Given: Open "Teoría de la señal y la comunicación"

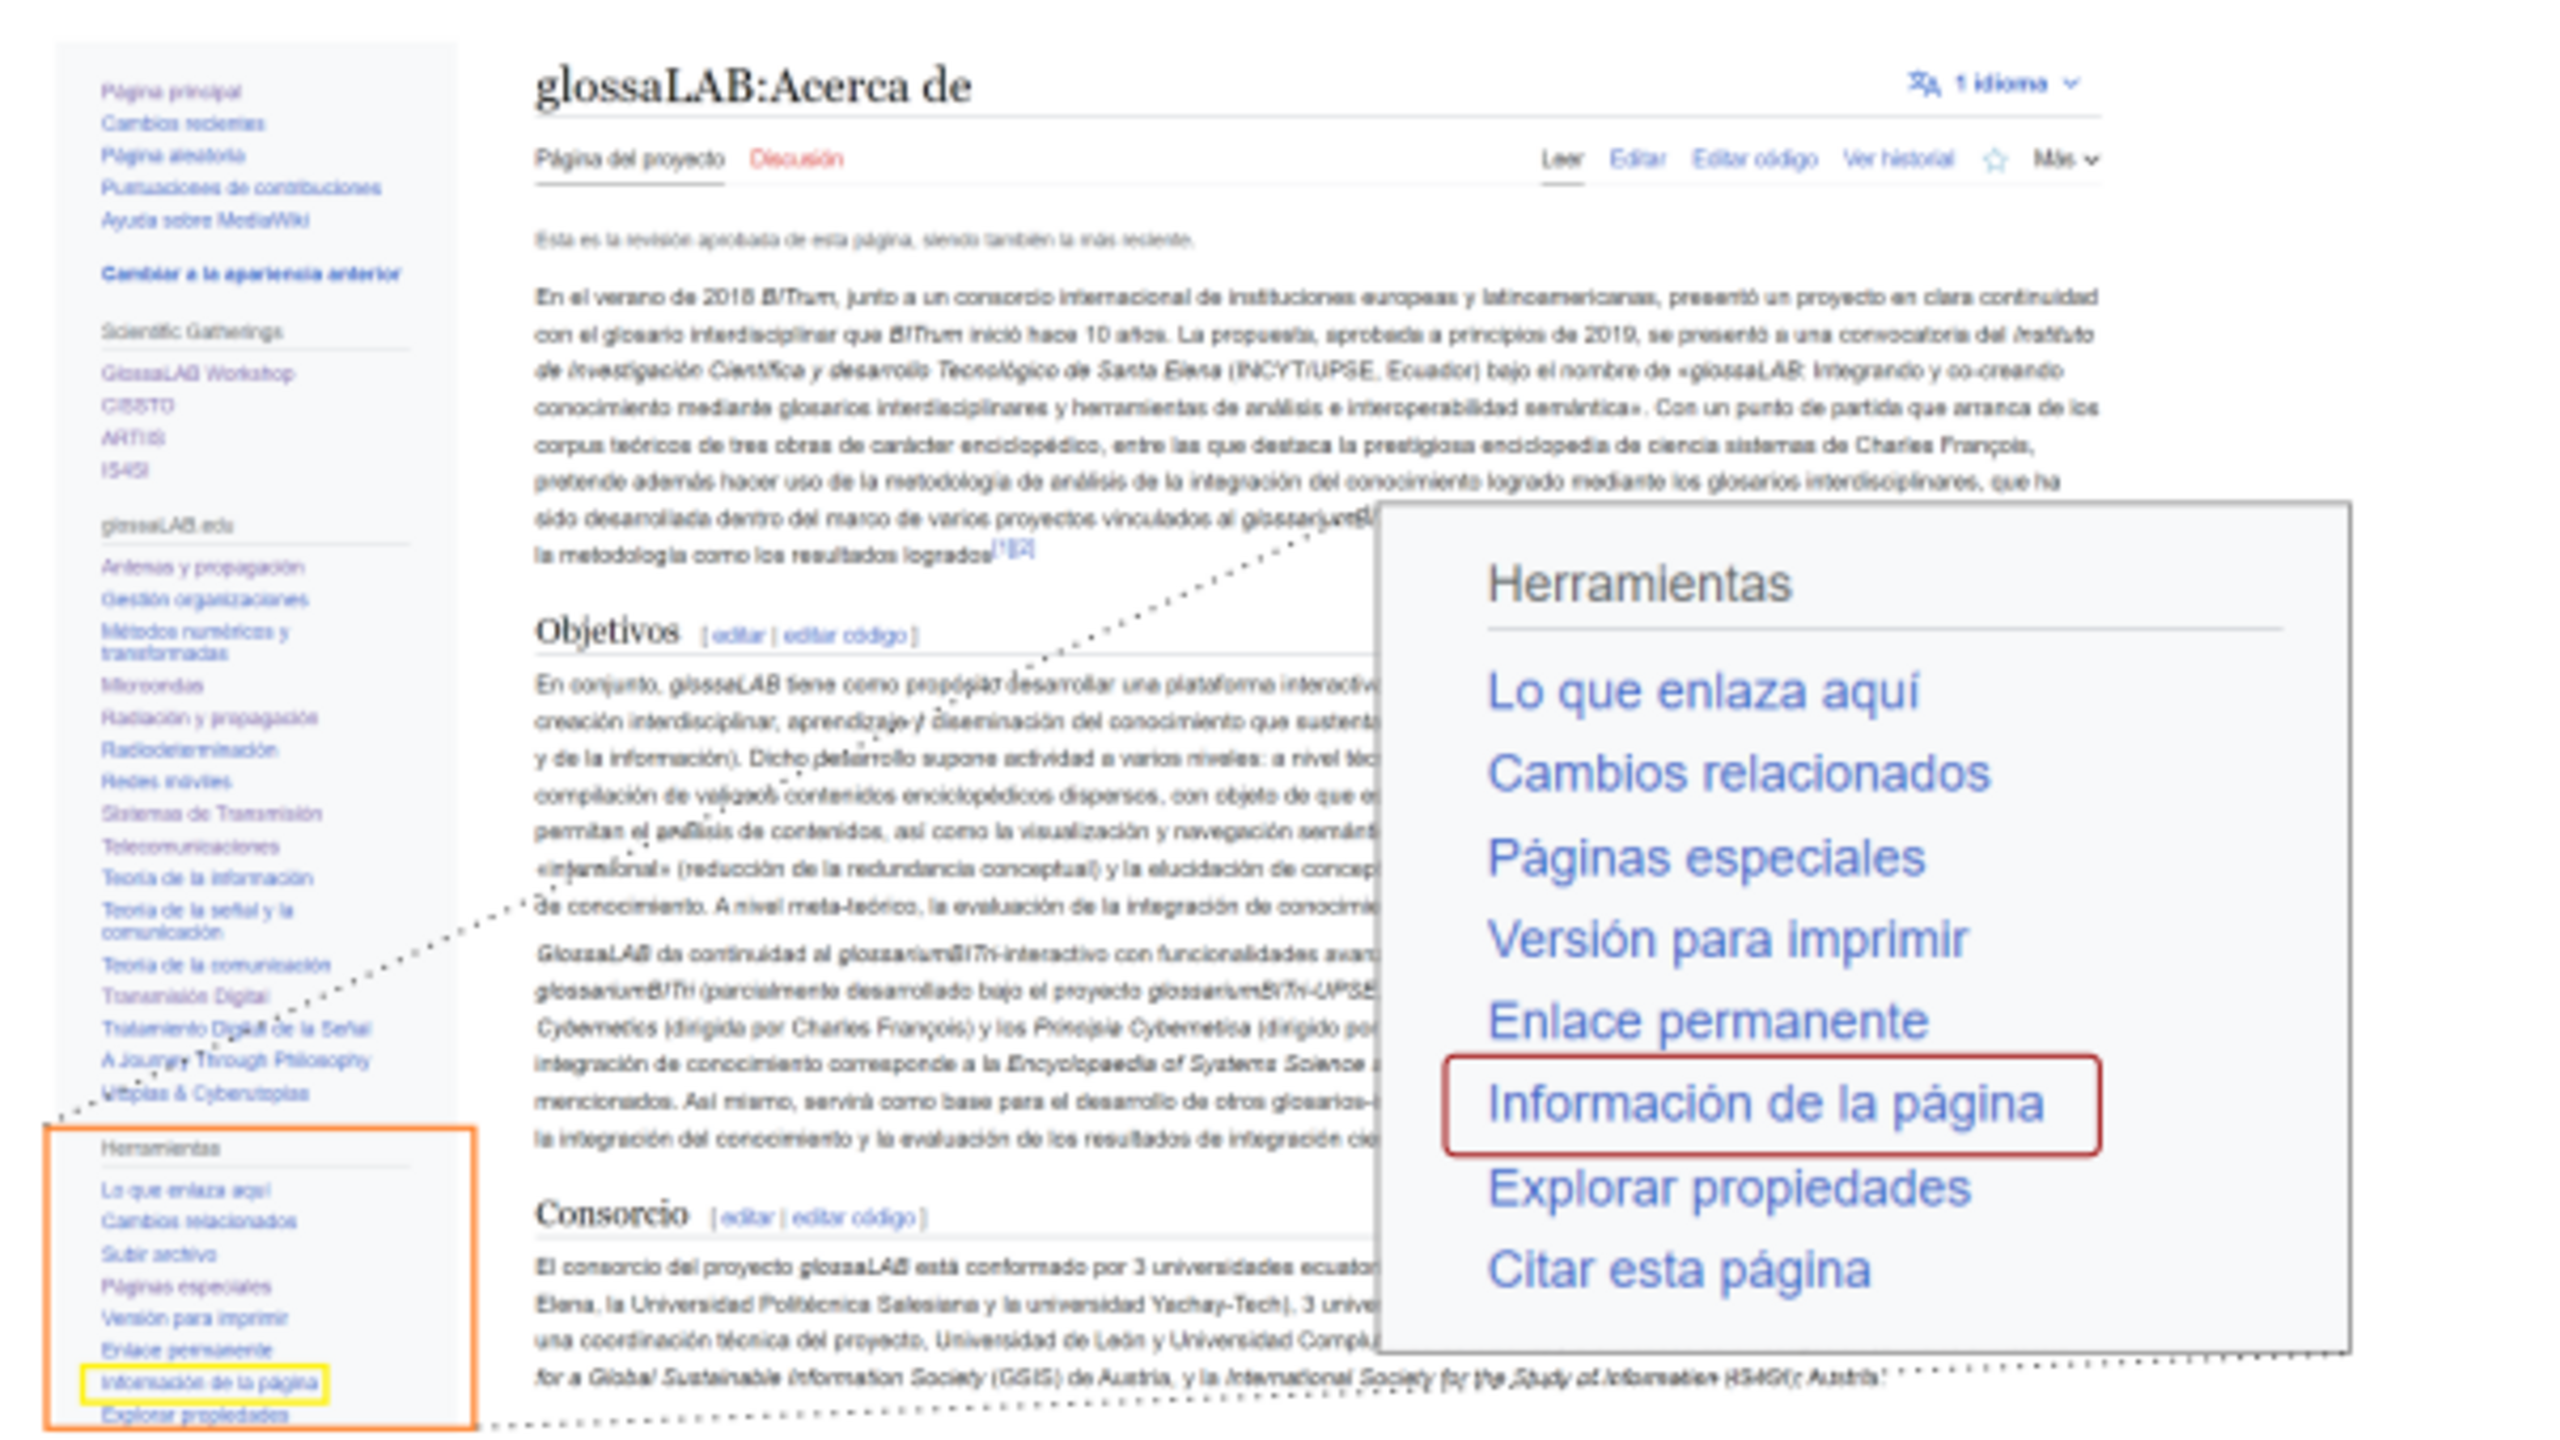Looking at the screenshot, I should [x=197, y=920].
